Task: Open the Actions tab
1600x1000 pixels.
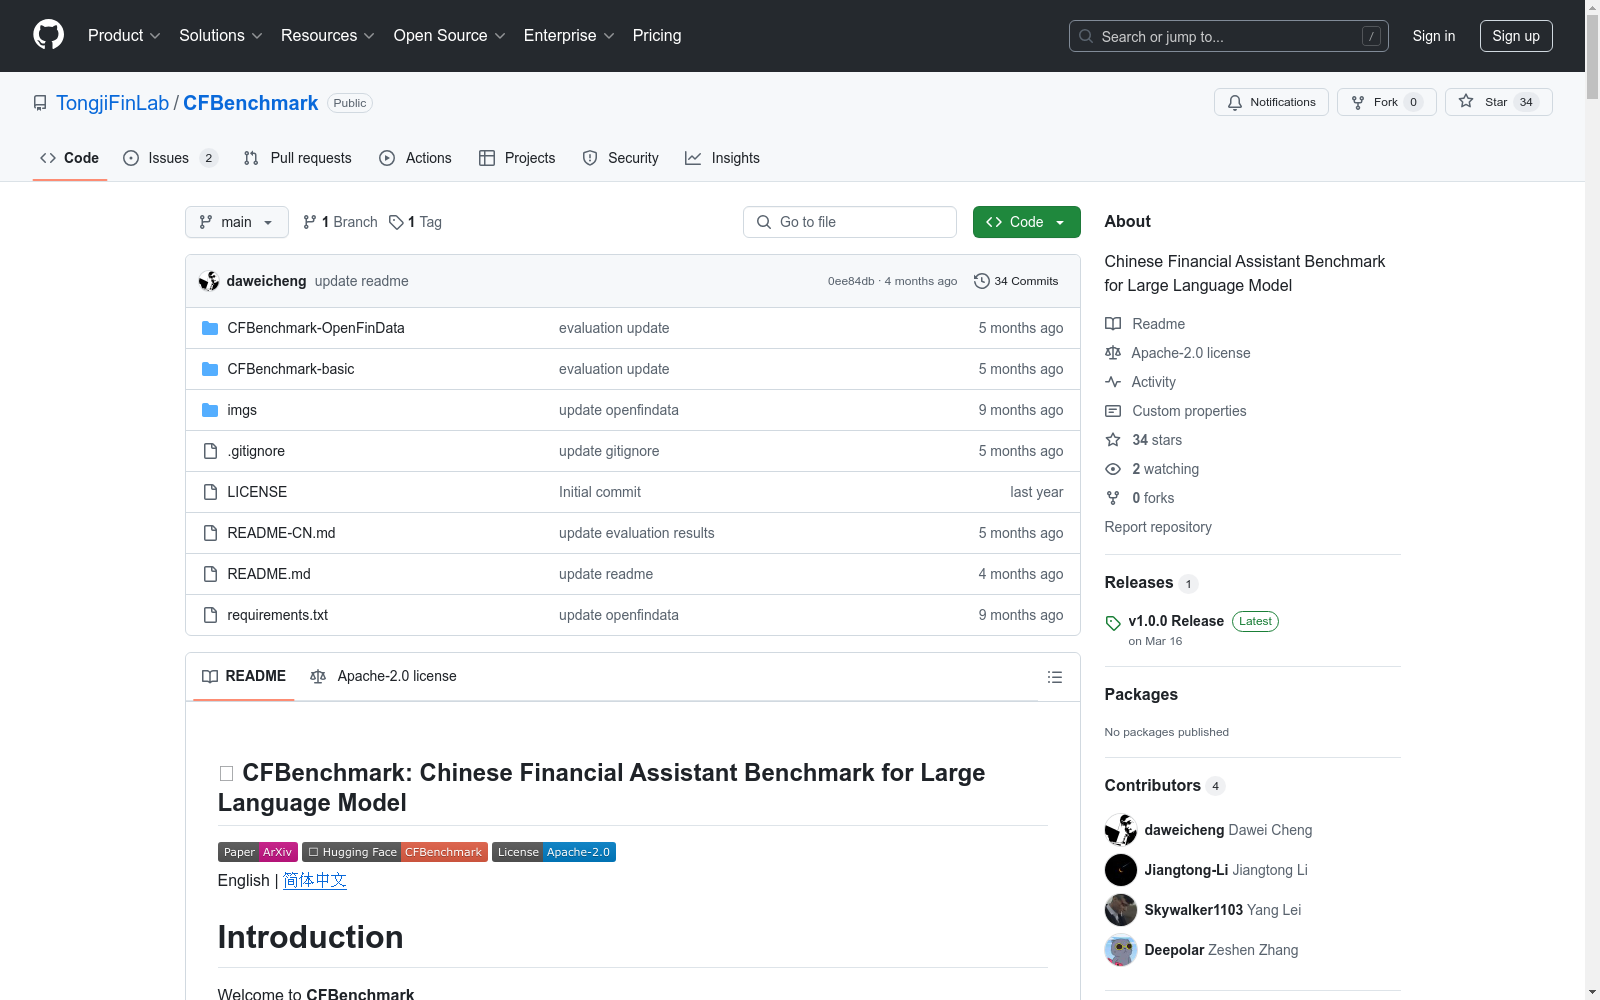Action: click(415, 158)
